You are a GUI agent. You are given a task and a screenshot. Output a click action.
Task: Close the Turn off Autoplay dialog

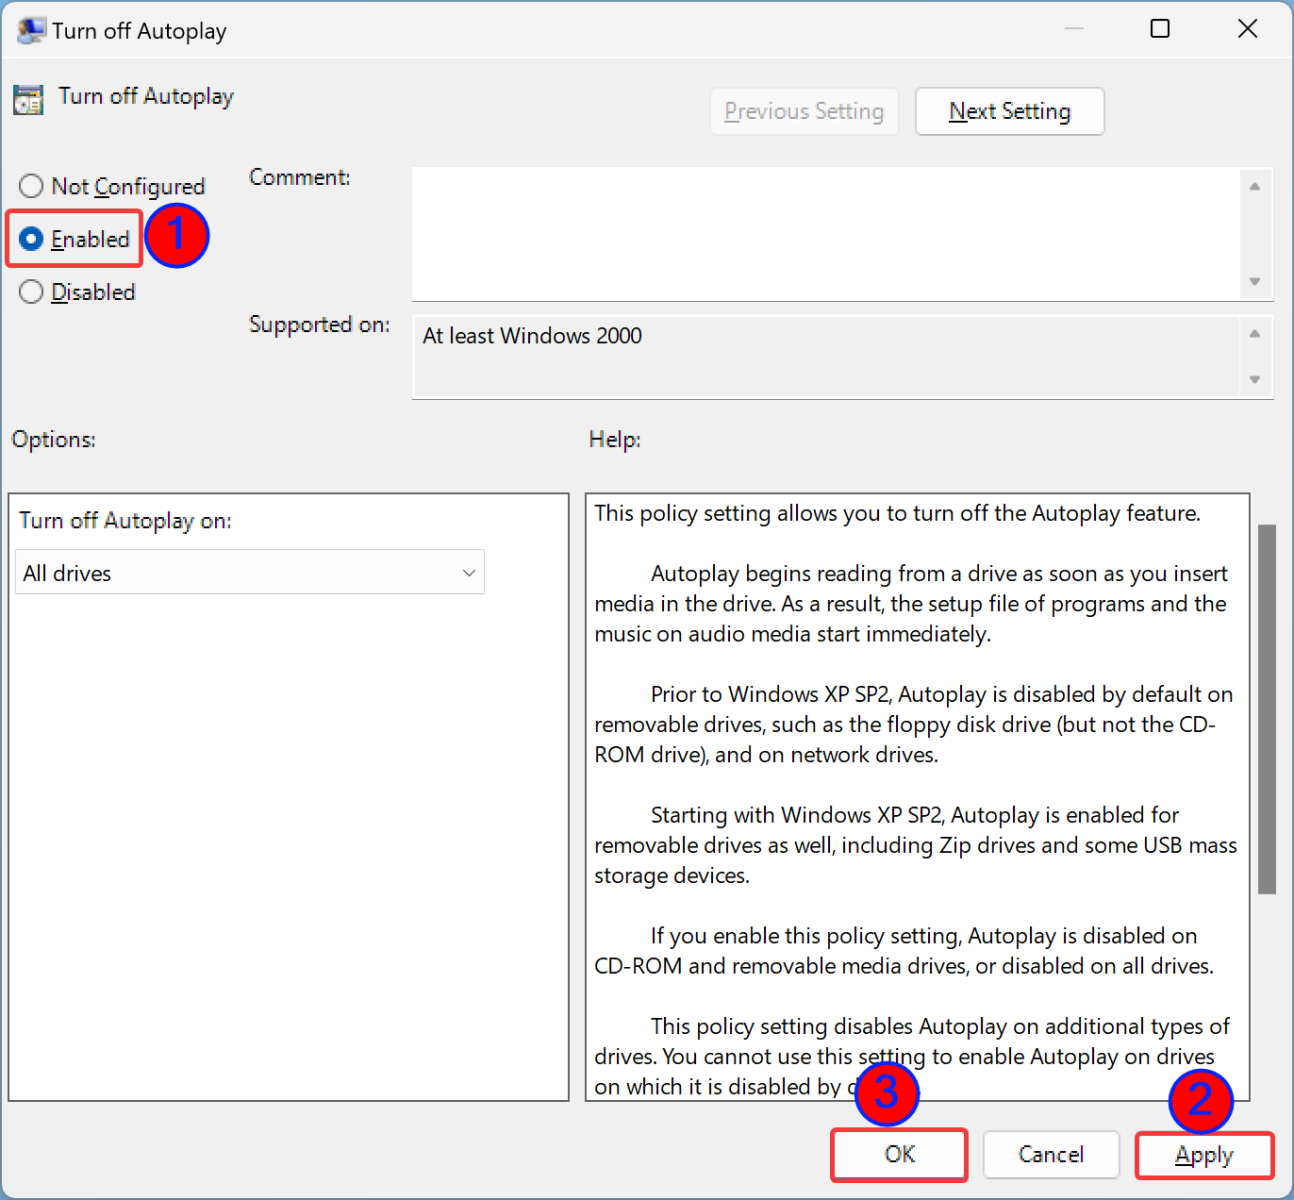pyautogui.click(x=1247, y=29)
